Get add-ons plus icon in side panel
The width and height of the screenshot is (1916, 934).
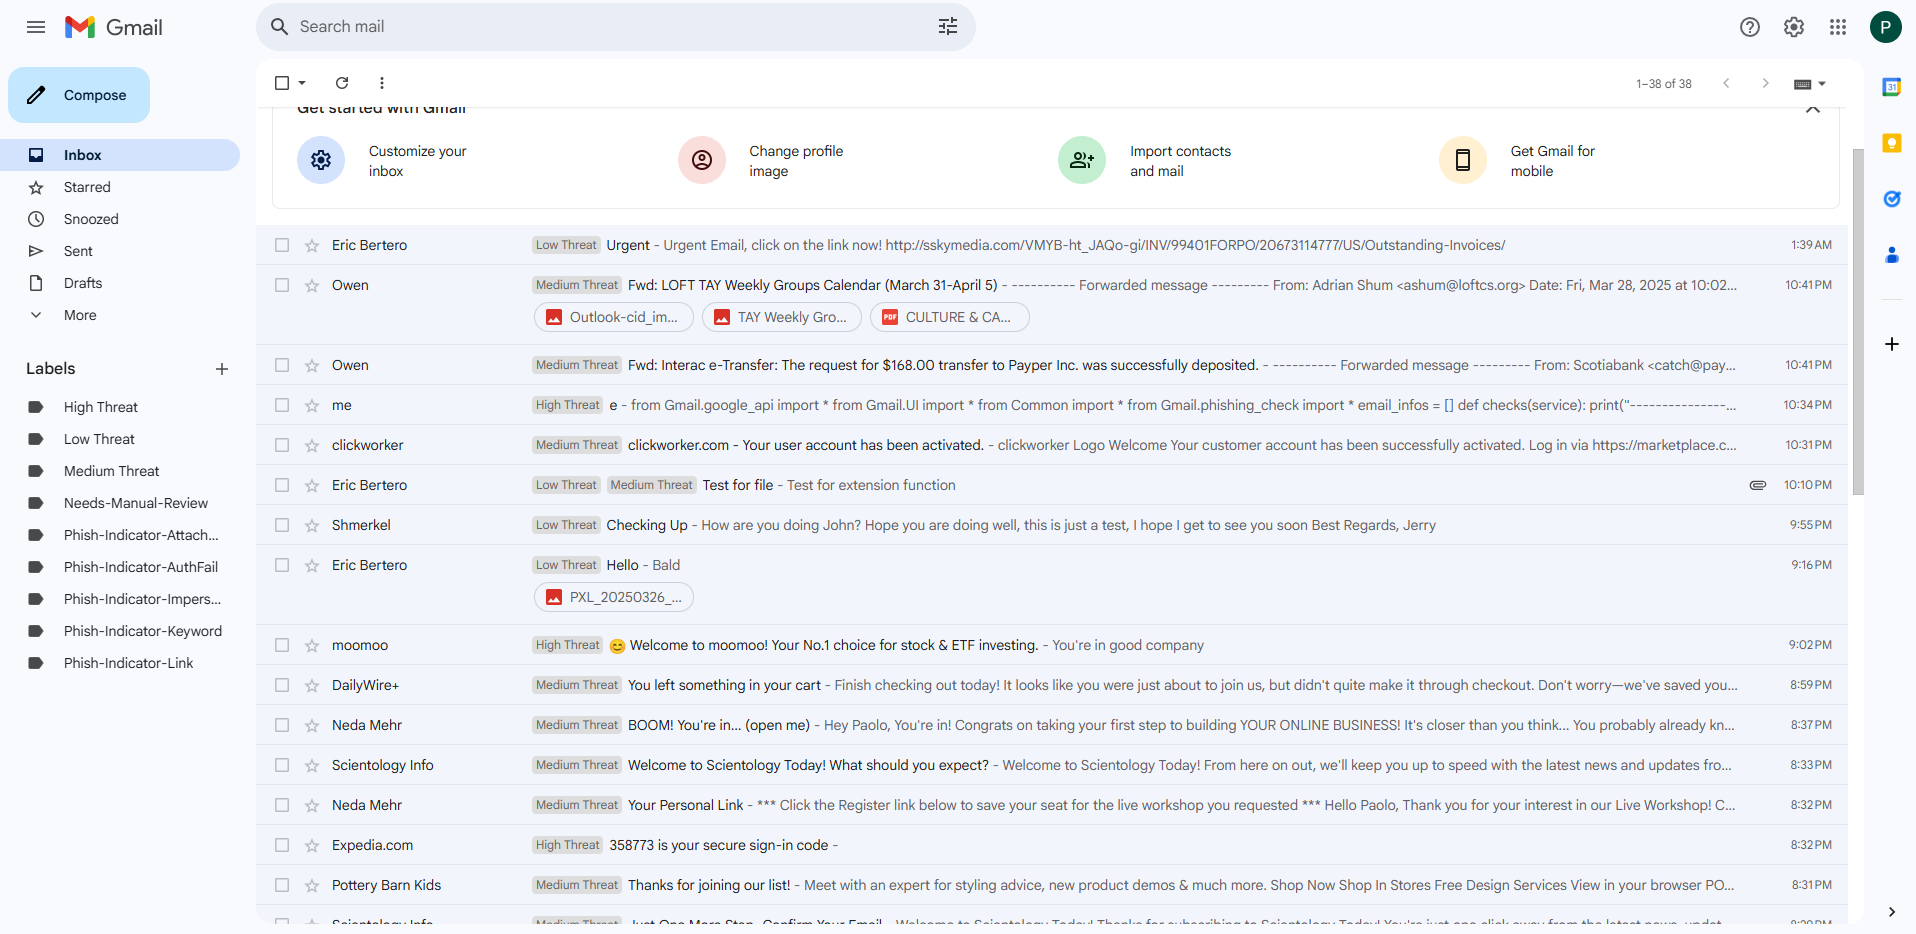pos(1892,344)
